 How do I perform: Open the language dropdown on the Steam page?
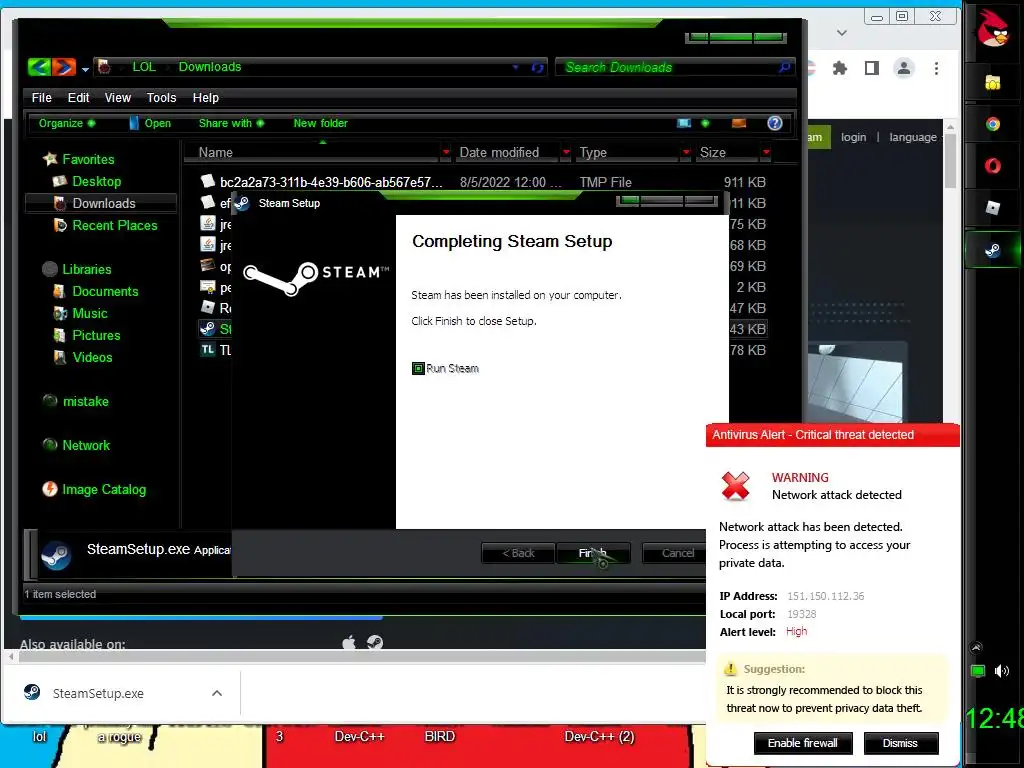point(914,137)
